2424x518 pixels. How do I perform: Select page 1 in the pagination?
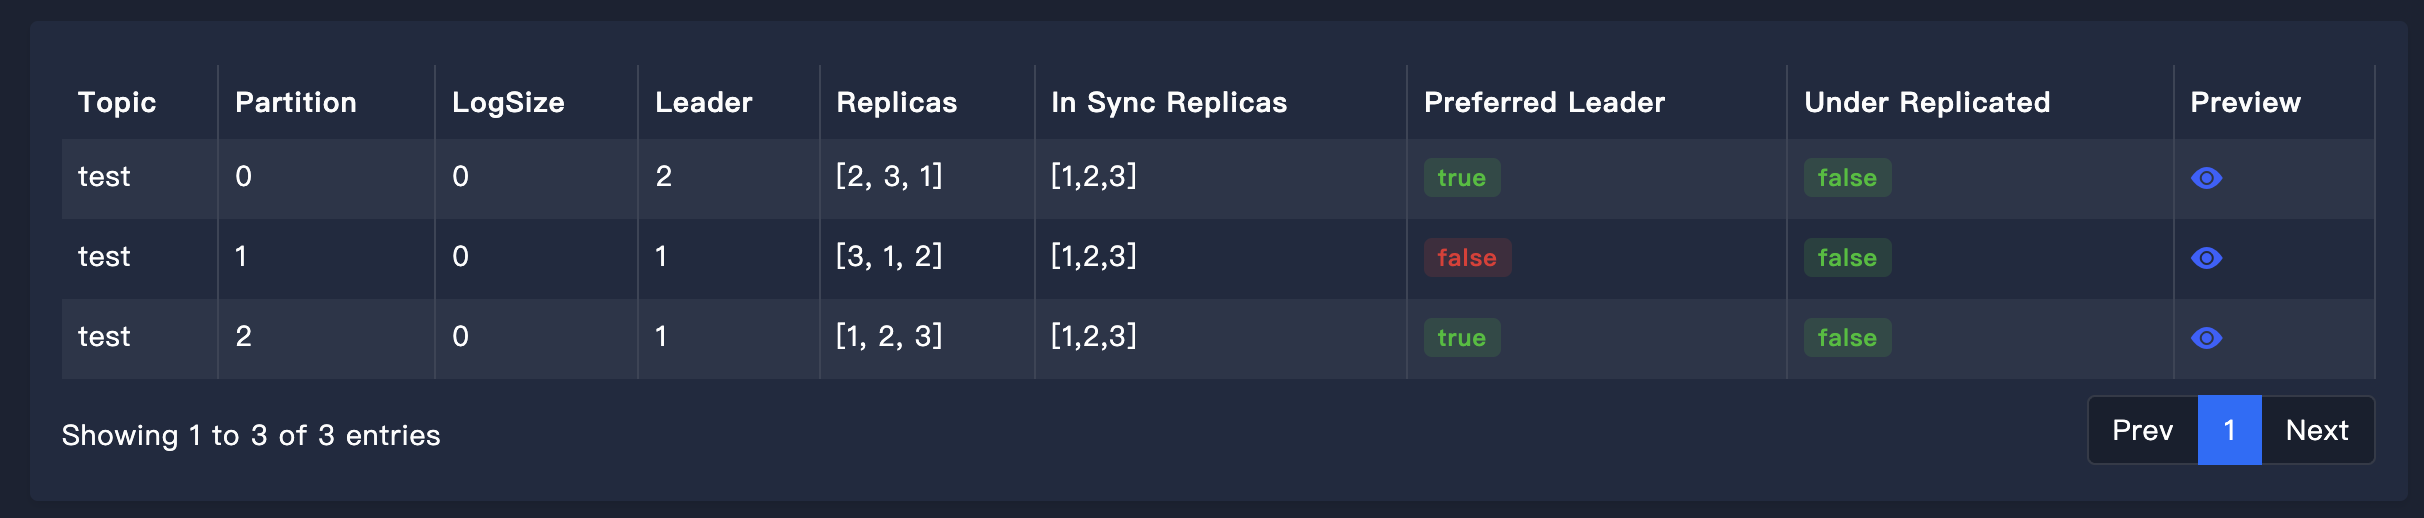2229,430
